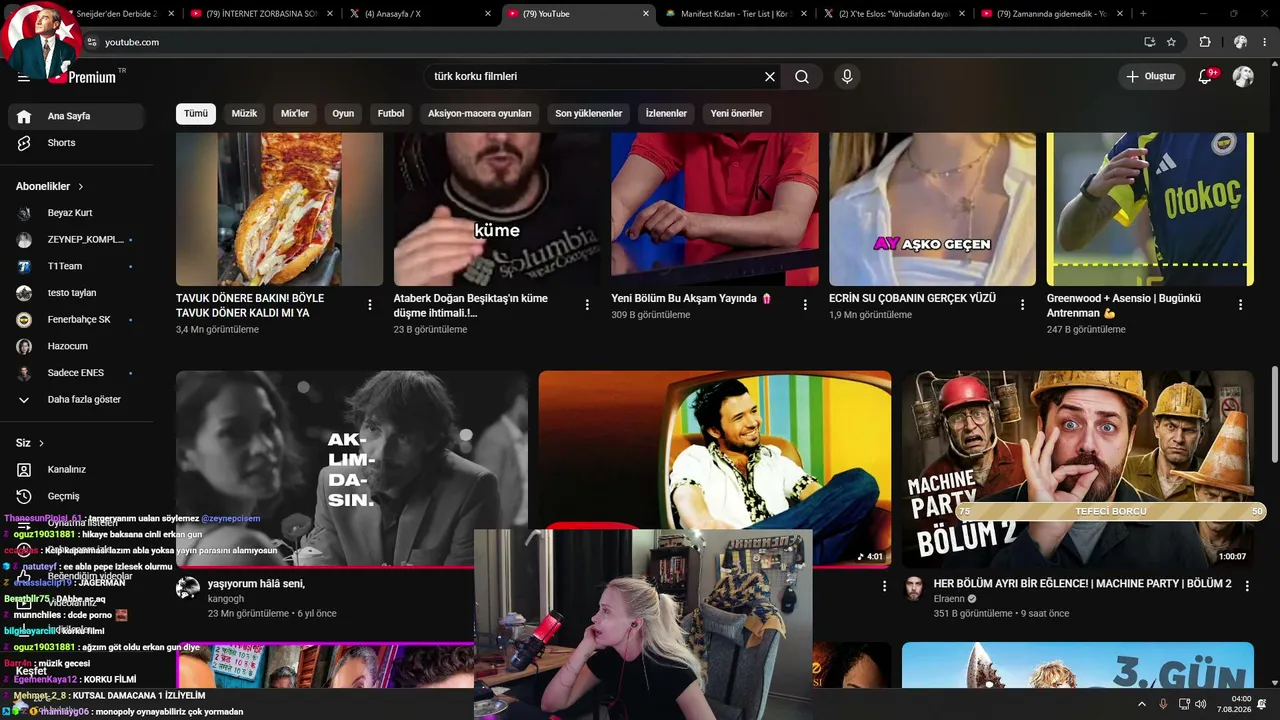This screenshot has height=720, width=1280.
Task: Select the Futbol filter chip
Action: pyautogui.click(x=391, y=114)
